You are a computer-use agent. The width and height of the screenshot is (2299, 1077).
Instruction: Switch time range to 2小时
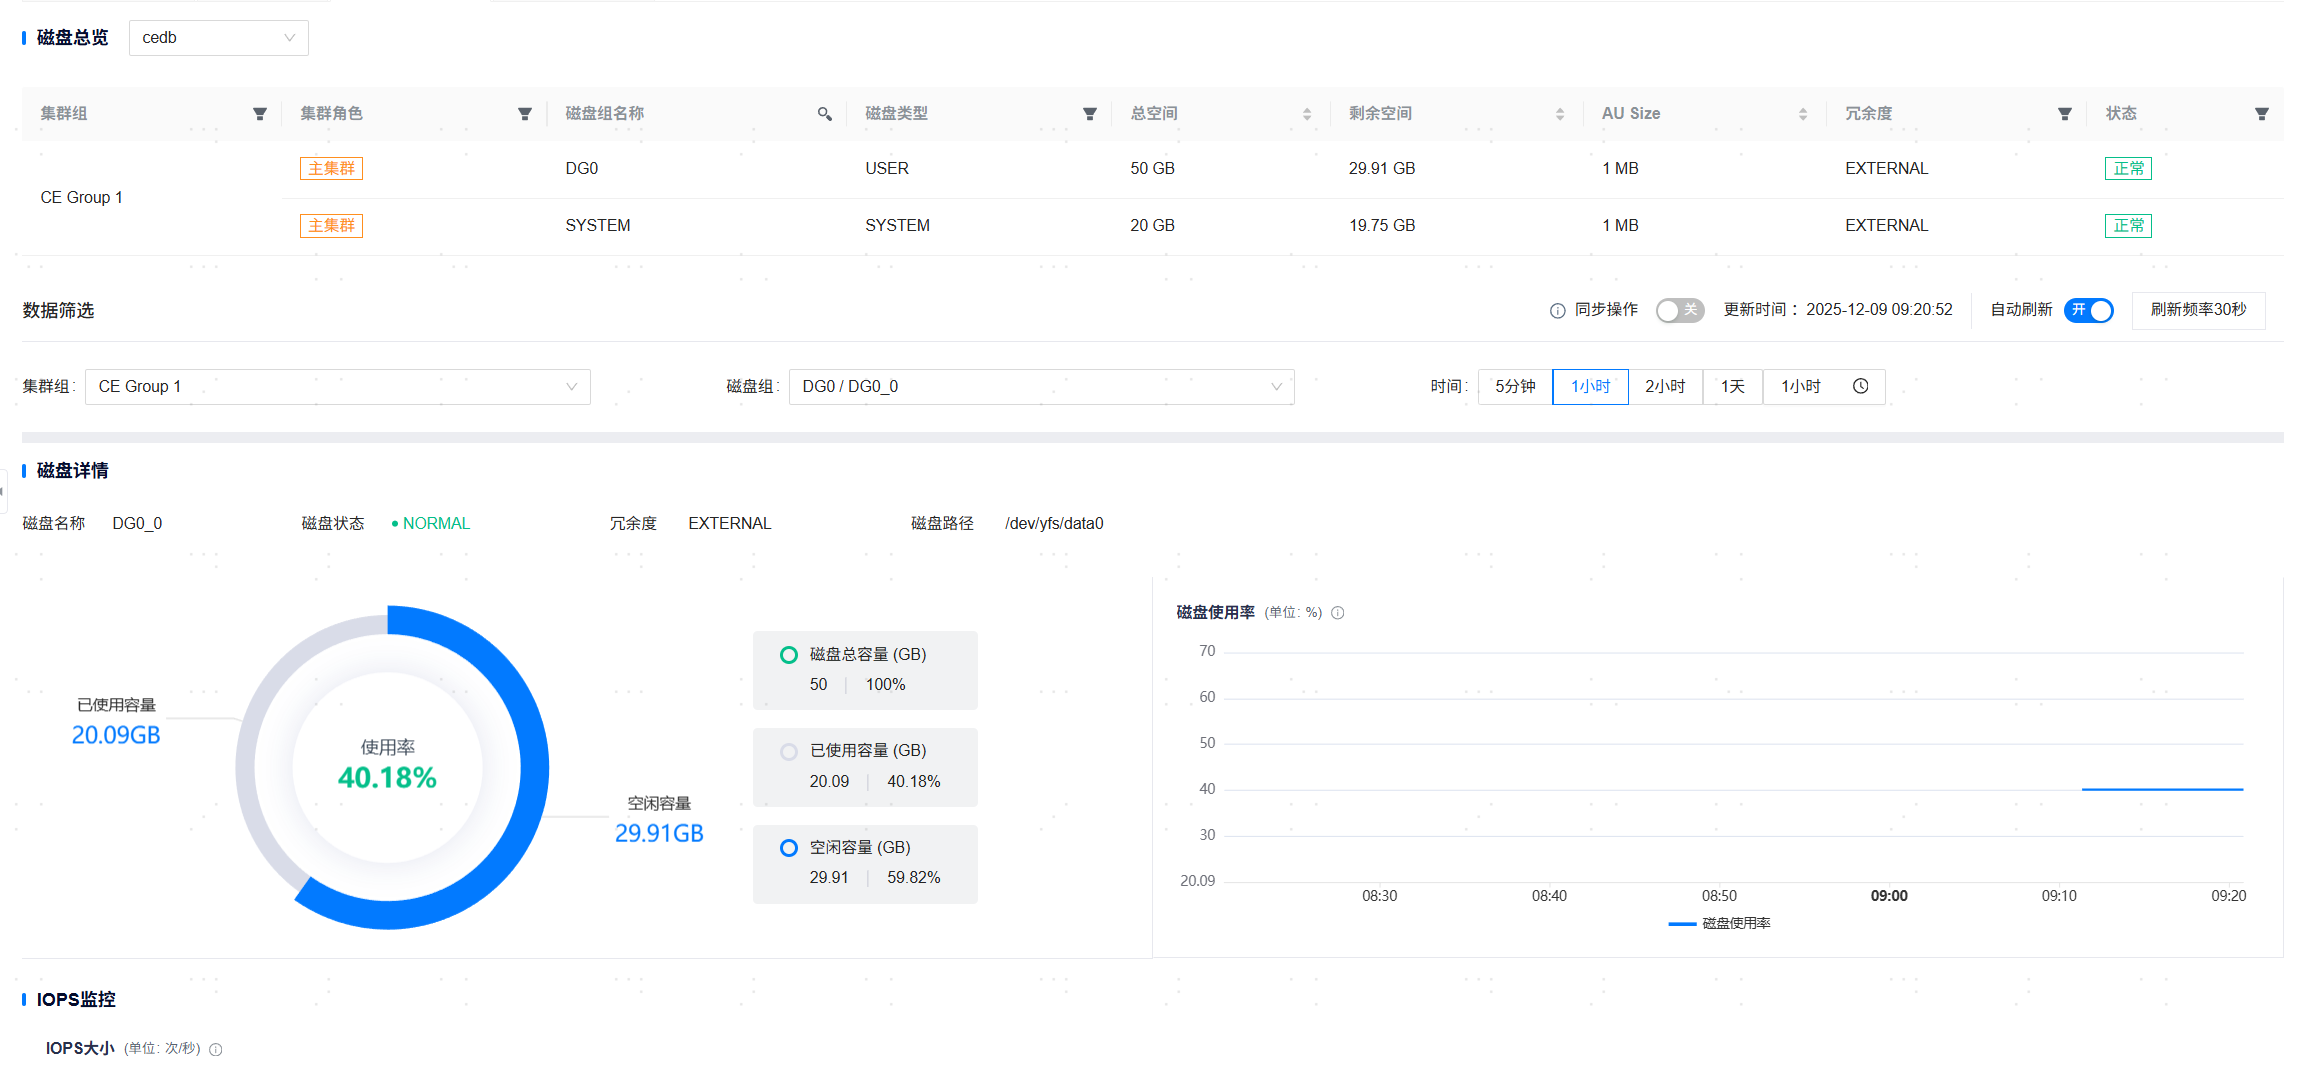point(1665,387)
